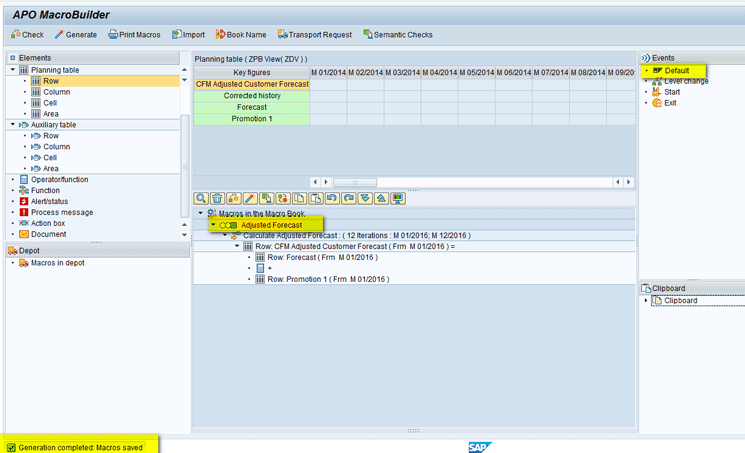The image size is (745, 453).
Task: Collapse the Auxiliary table tree node
Action: (12, 125)
